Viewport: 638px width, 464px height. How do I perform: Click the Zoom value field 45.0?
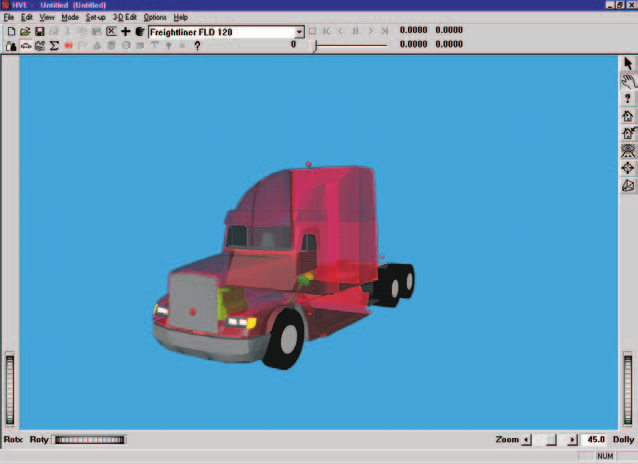pos(594,440)
